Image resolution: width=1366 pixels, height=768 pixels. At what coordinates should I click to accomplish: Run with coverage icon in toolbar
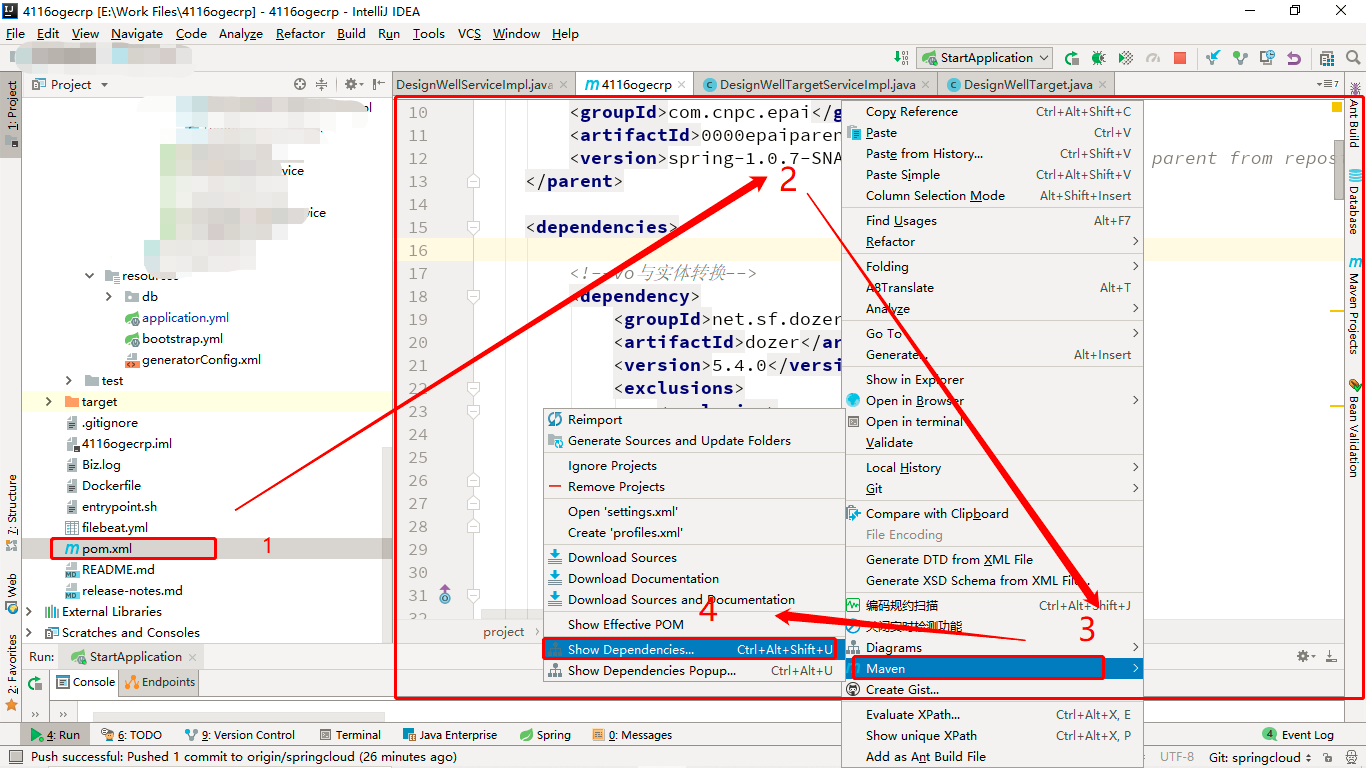(1125, 58)
